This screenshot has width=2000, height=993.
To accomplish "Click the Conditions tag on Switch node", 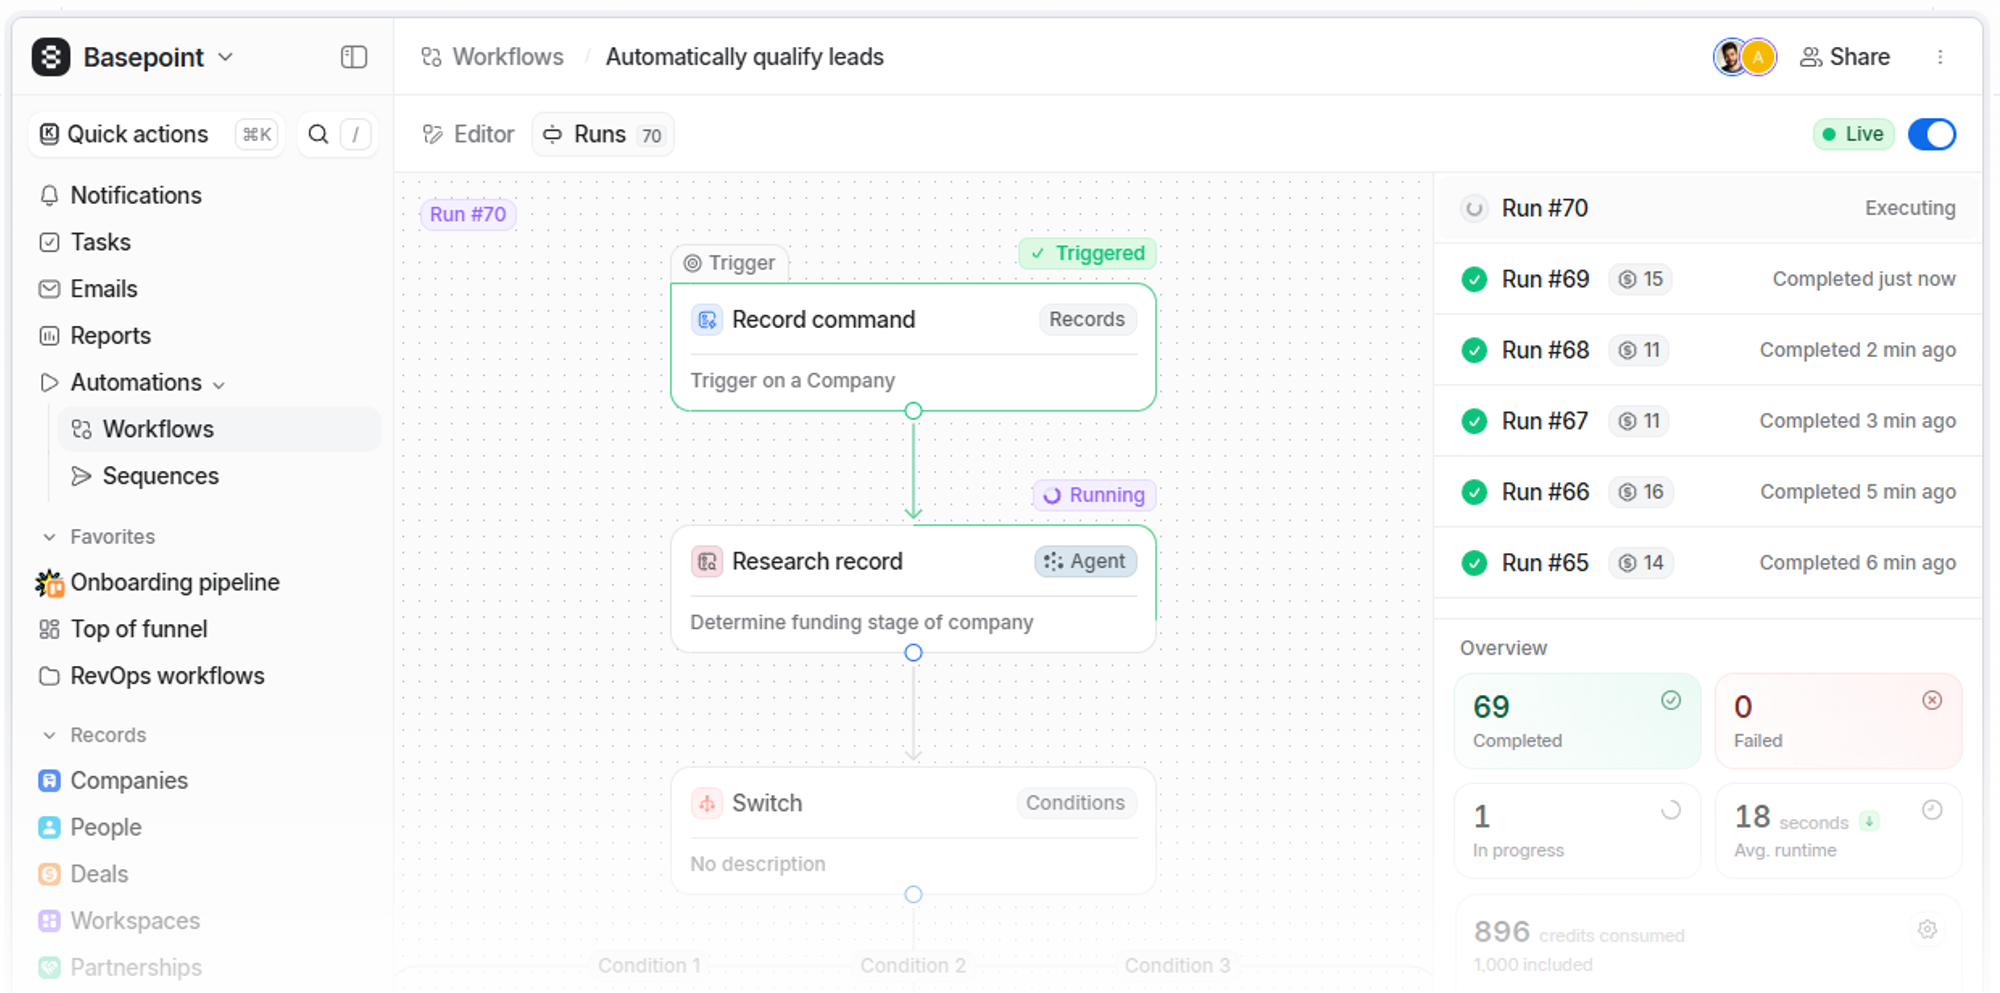I will 1075,803.
